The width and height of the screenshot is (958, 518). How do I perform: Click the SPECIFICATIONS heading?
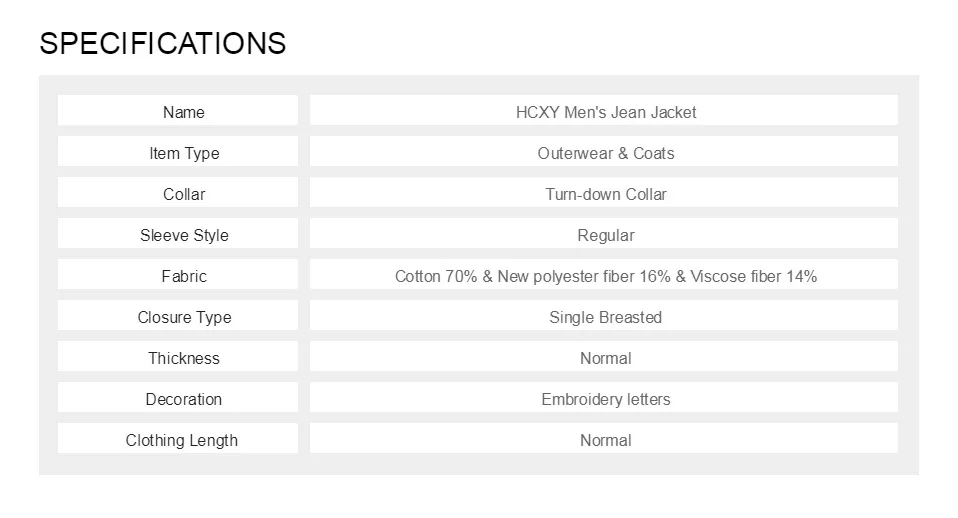[x=163, y=43]
